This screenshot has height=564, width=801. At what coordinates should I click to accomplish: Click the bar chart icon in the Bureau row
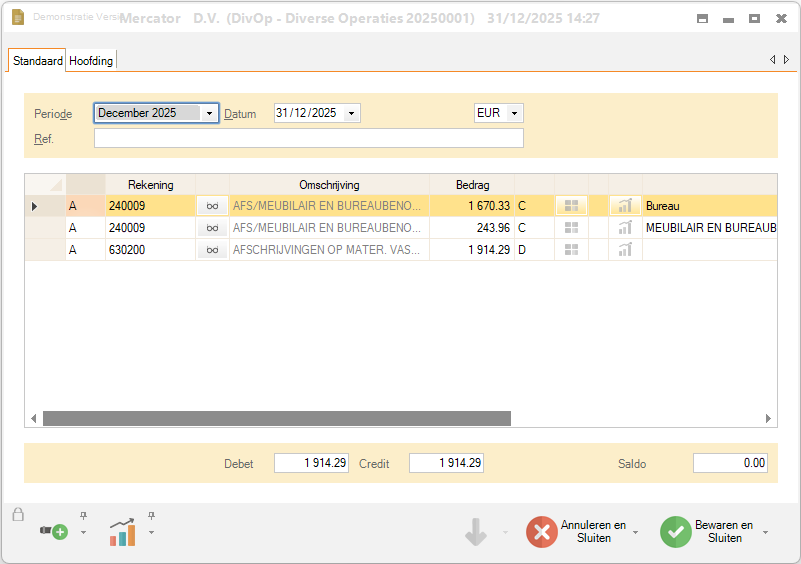(625, 206)
